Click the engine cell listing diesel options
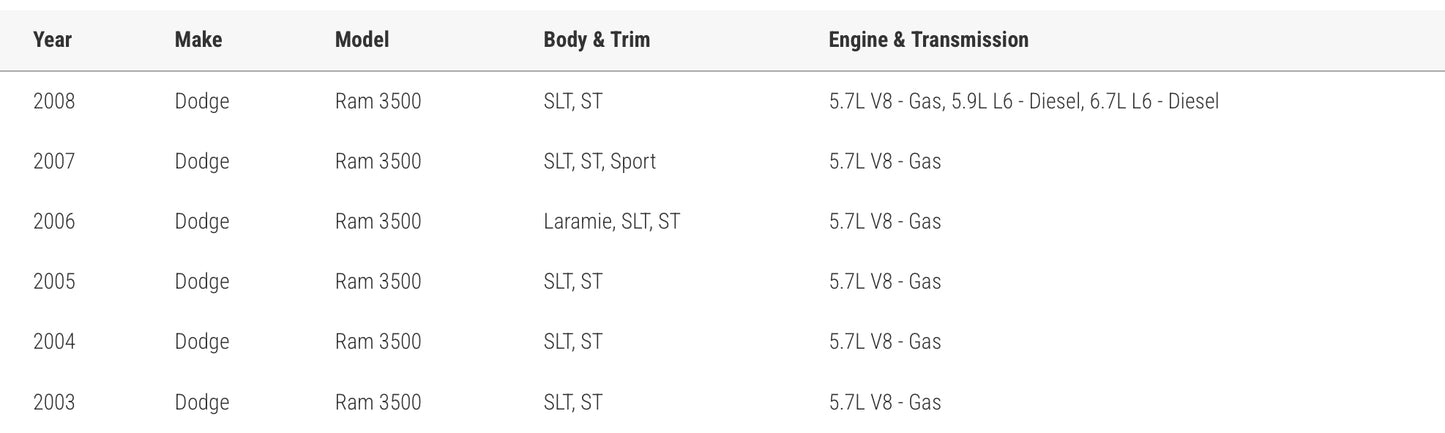Viewport: 1445px width, 433px height. (1023, 101)
